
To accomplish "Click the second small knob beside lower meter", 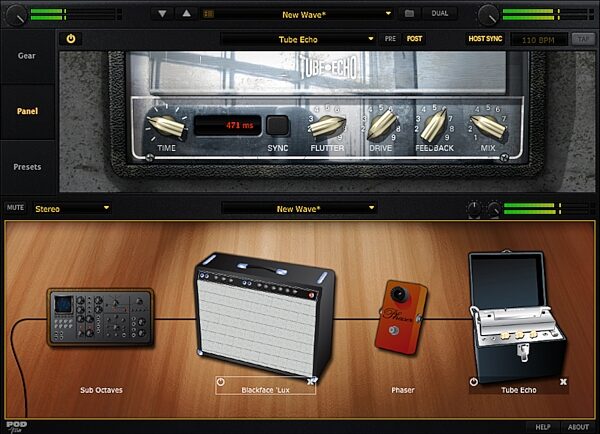I will pos(494,209).
